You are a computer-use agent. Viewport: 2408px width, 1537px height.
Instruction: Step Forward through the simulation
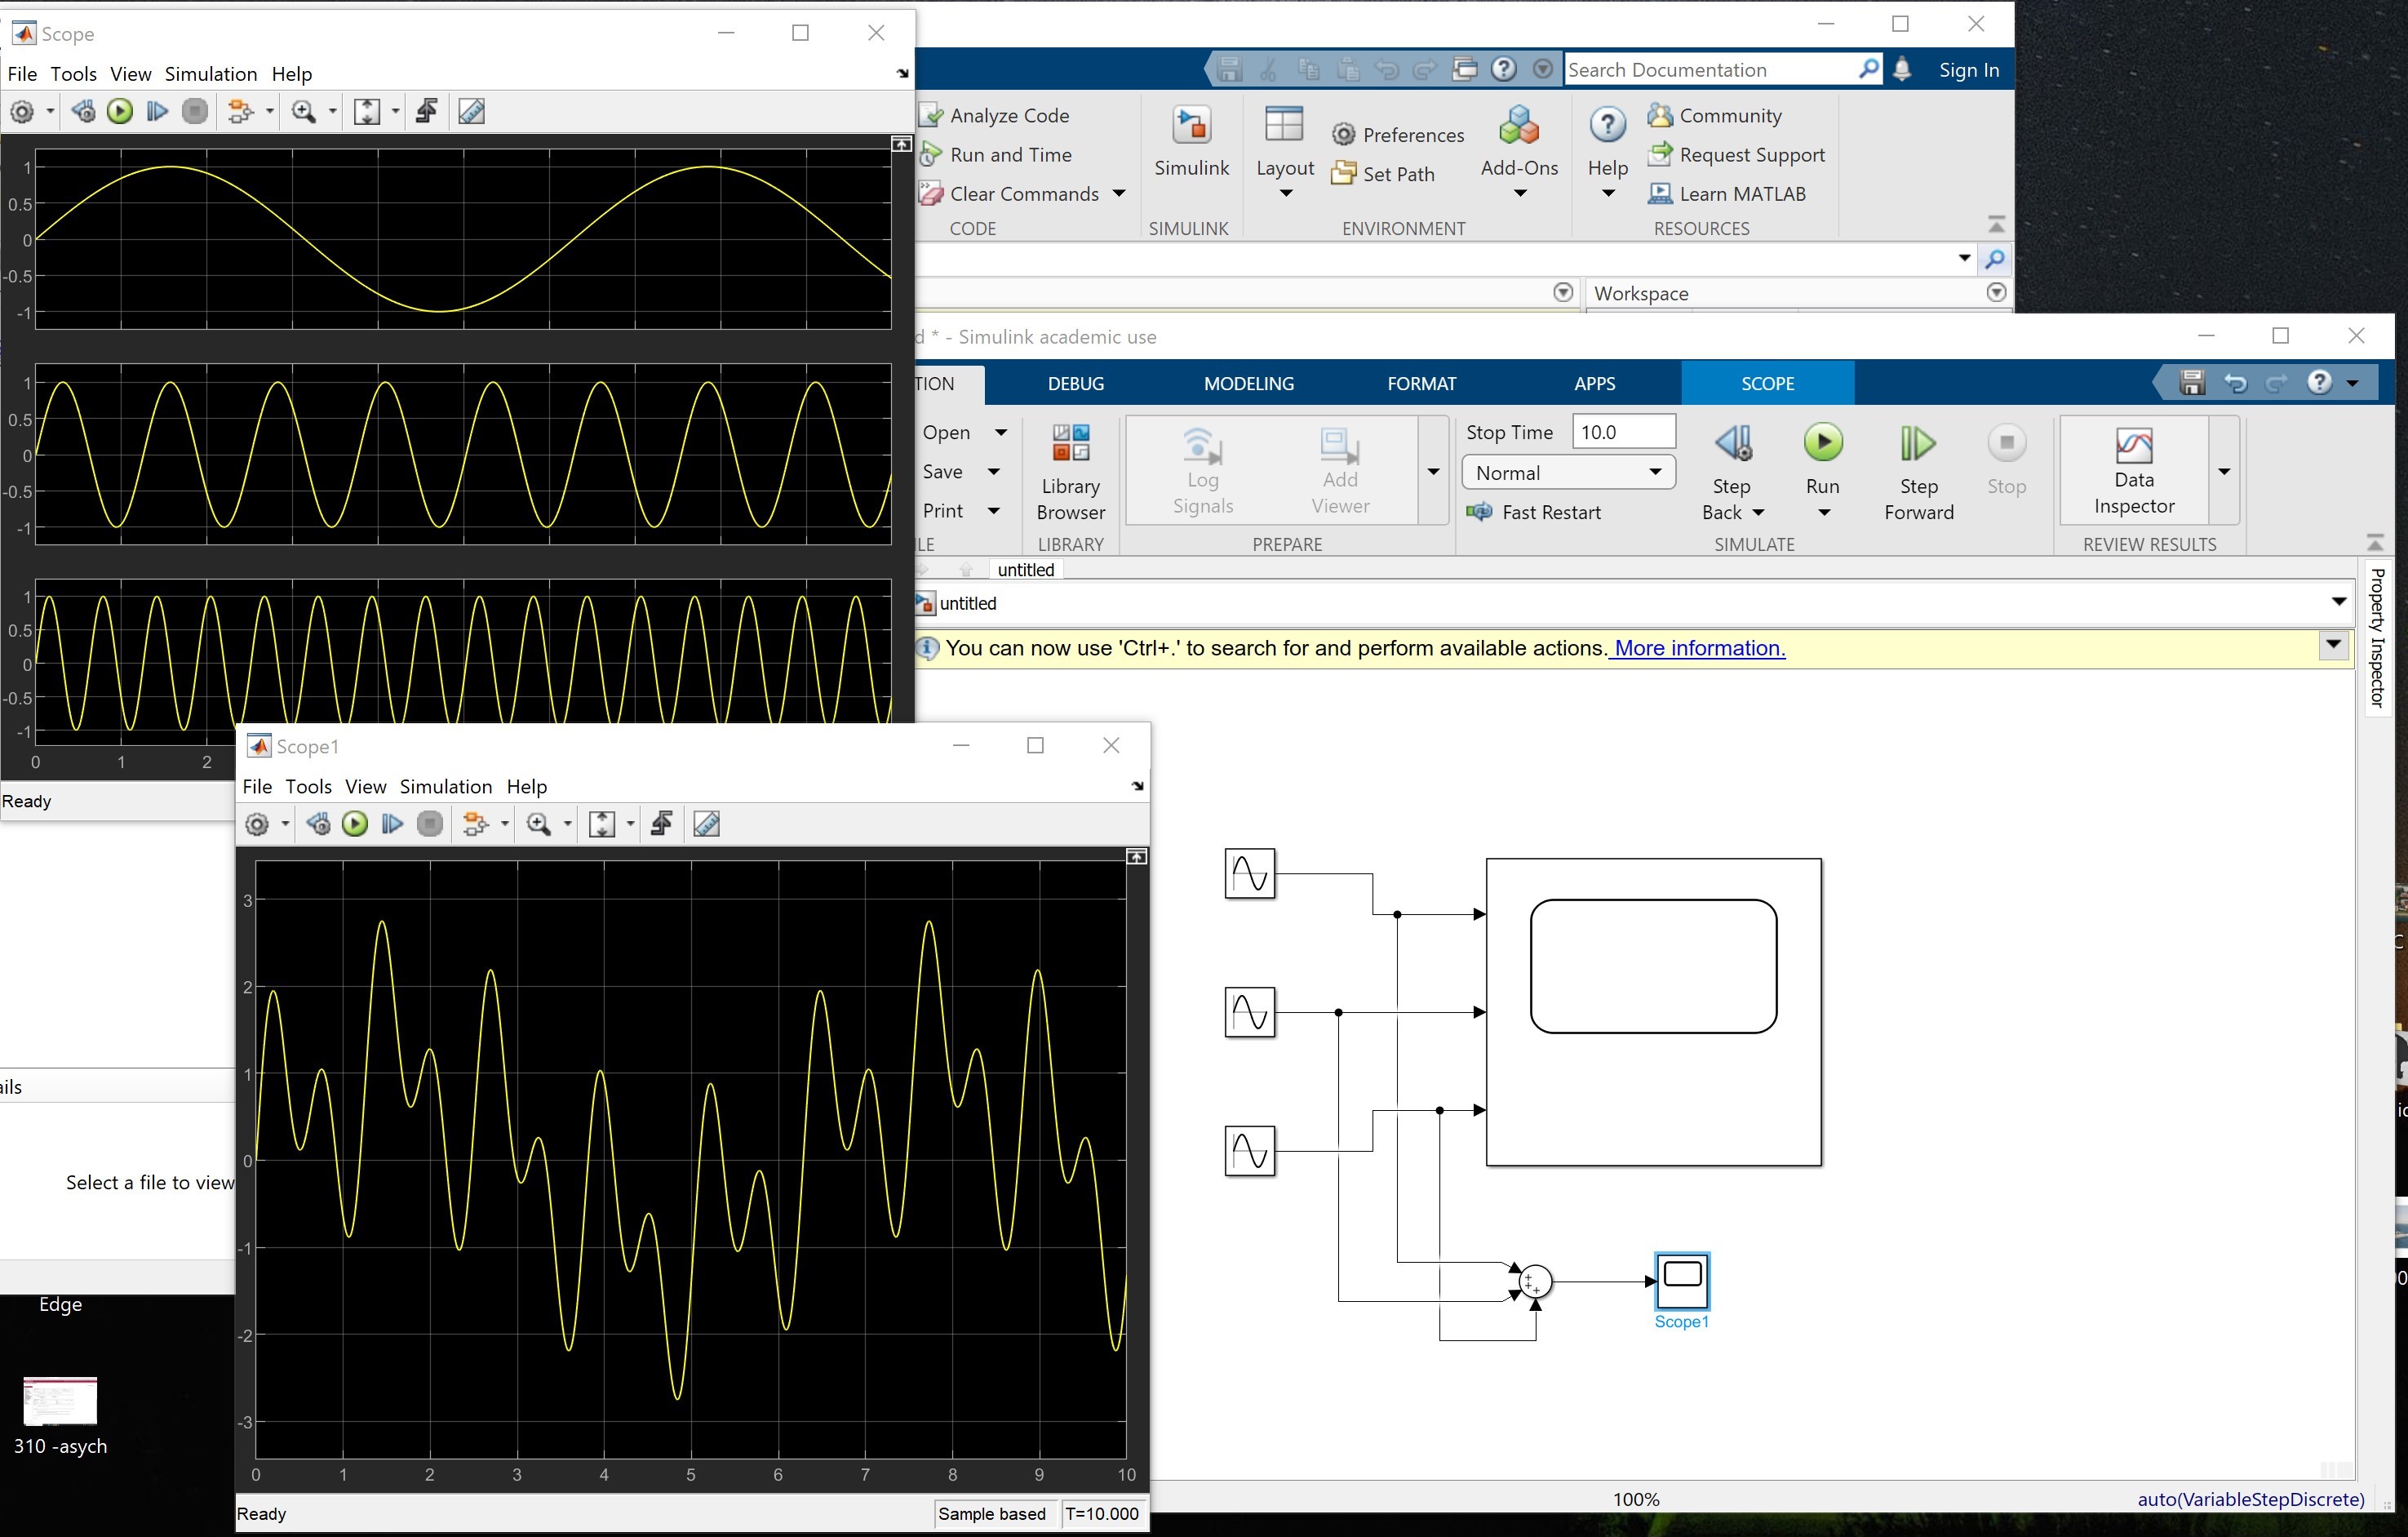coord(1918,470)
